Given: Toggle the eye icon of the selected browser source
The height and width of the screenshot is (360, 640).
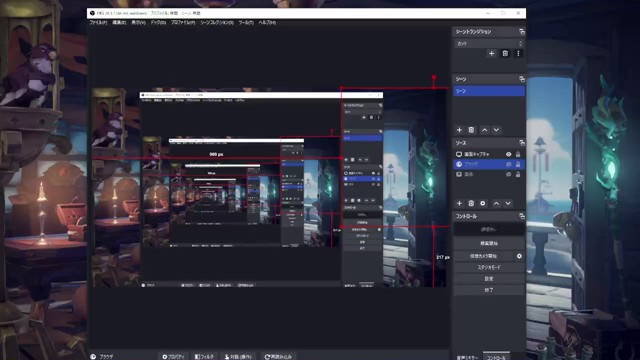Looking at the screenshot, I should 509,164.
